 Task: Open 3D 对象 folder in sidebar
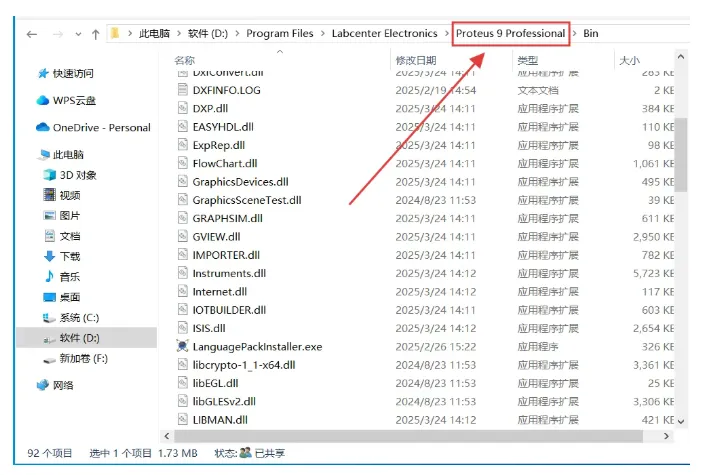78,175
